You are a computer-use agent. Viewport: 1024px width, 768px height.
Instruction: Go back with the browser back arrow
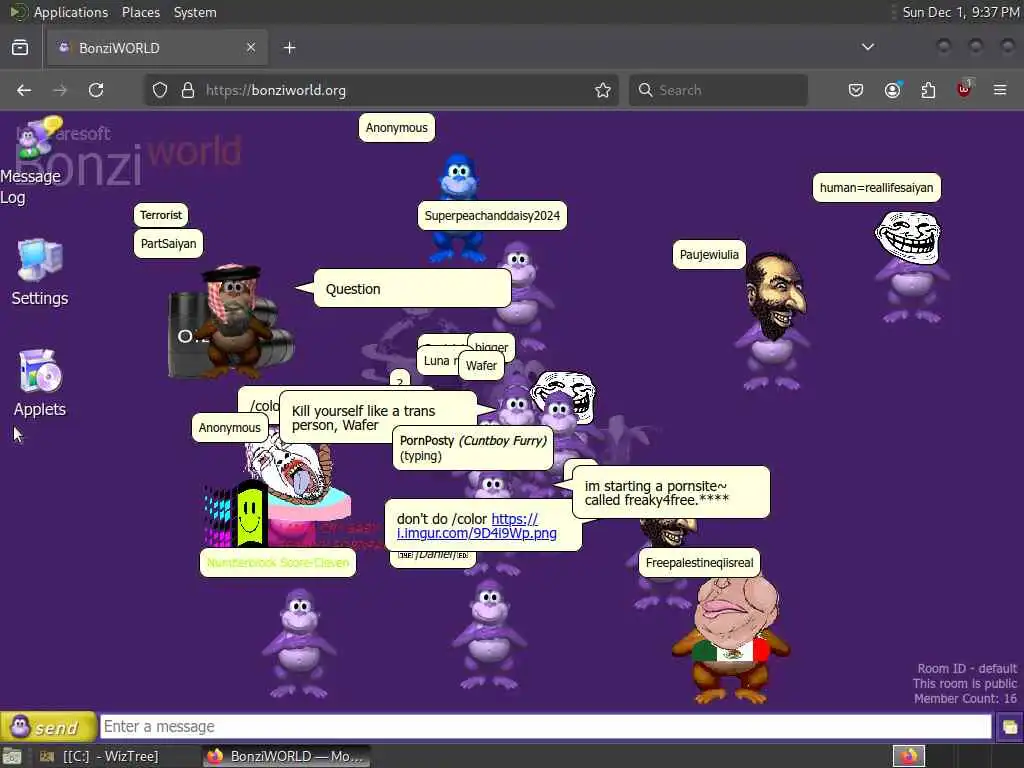coord(24,90)
